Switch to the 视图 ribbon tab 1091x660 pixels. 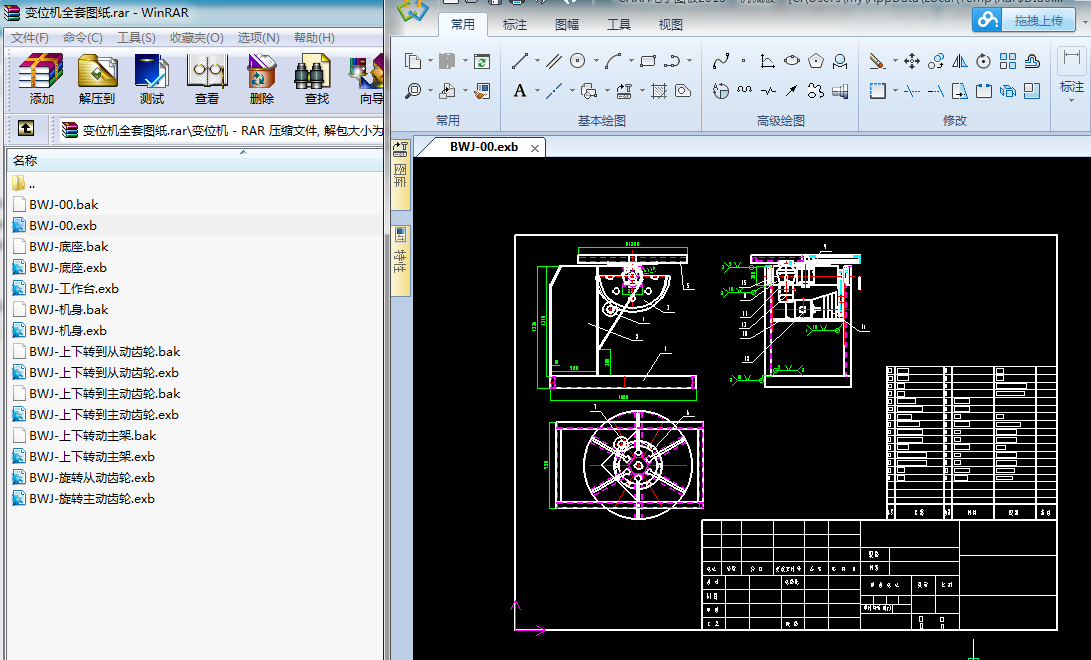click(x=671, y=24)
